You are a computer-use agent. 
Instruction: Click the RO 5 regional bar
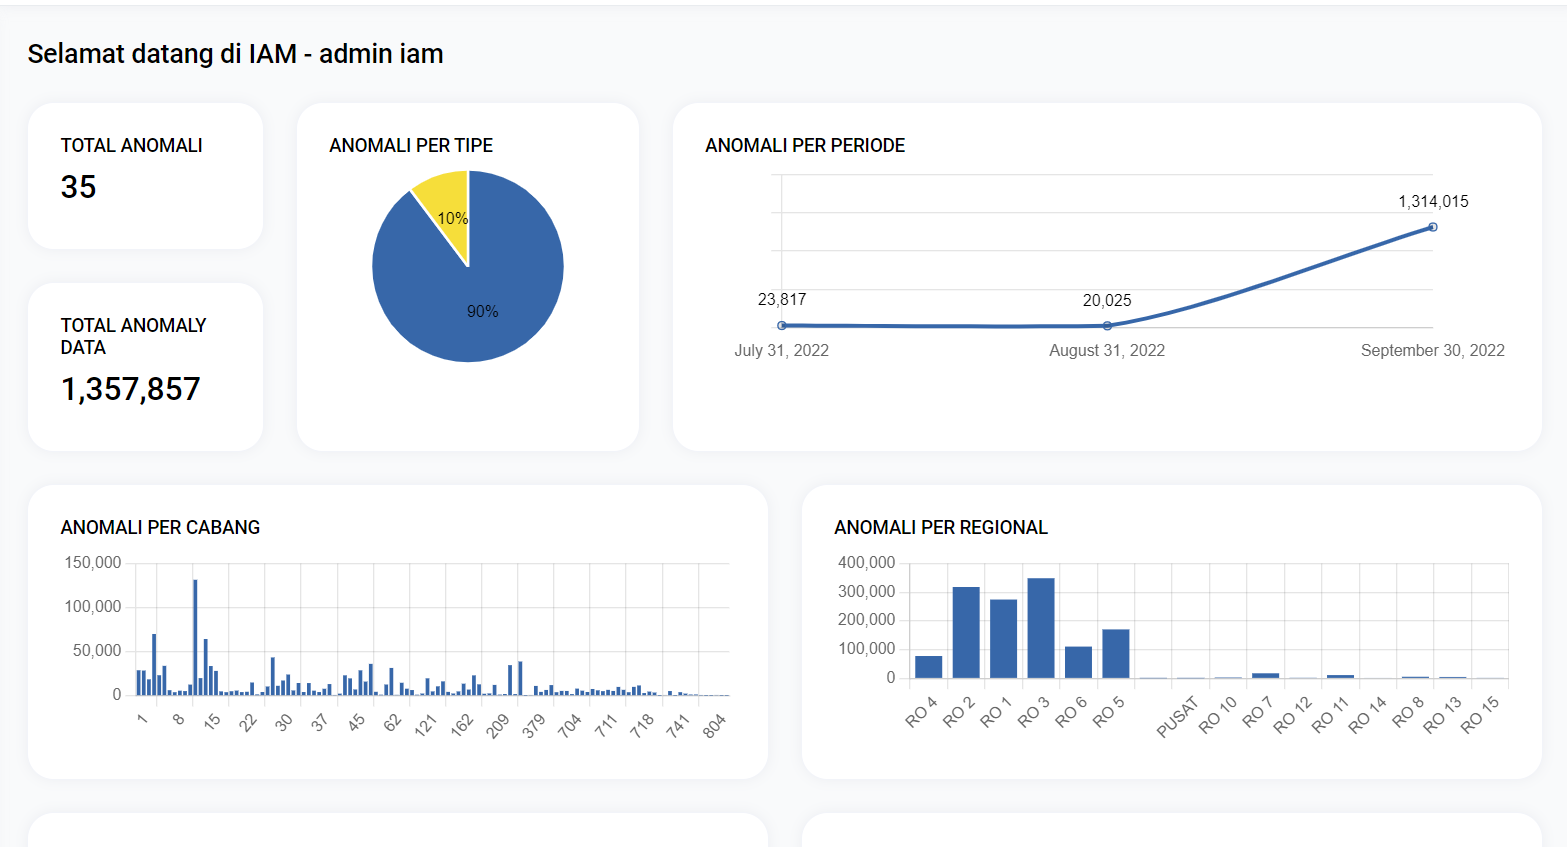(1116, 654)
